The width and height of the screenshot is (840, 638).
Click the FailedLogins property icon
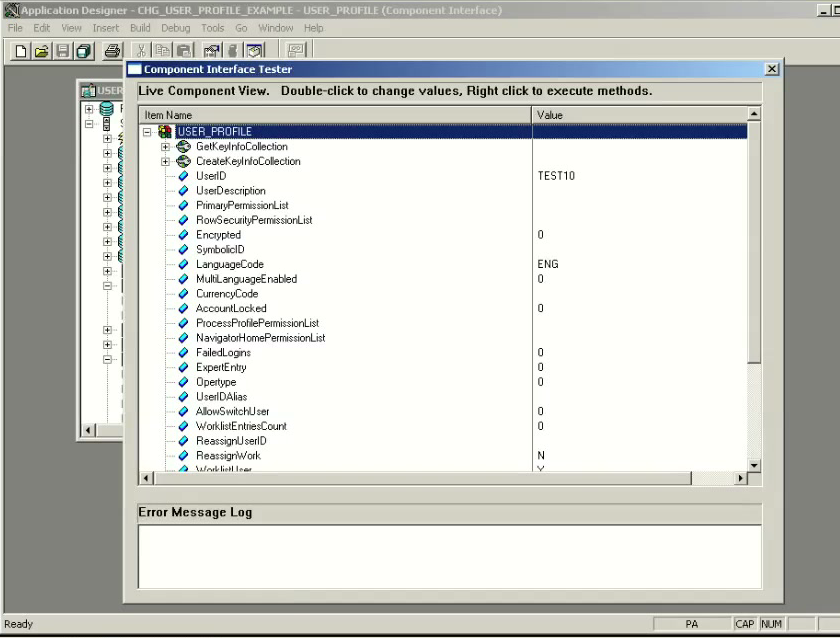(183, 352)
